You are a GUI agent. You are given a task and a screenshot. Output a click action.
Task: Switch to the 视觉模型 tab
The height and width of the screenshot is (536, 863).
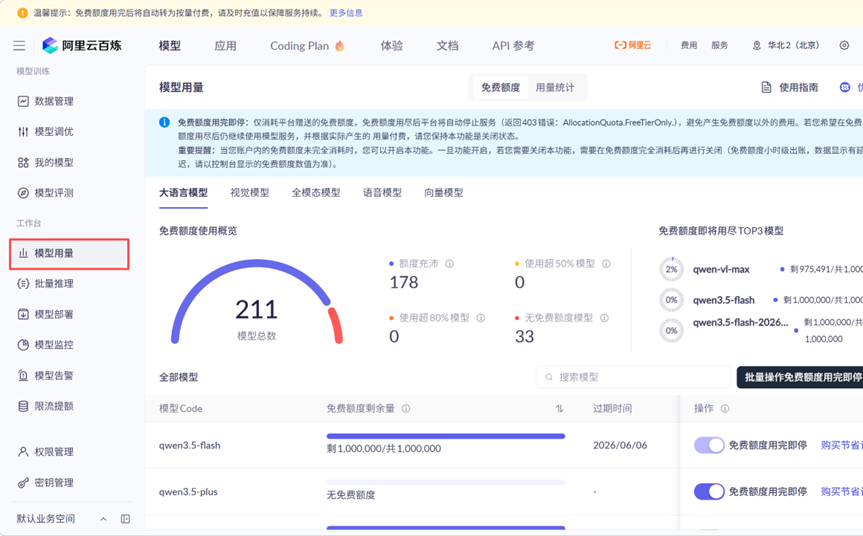coord(249,193)
